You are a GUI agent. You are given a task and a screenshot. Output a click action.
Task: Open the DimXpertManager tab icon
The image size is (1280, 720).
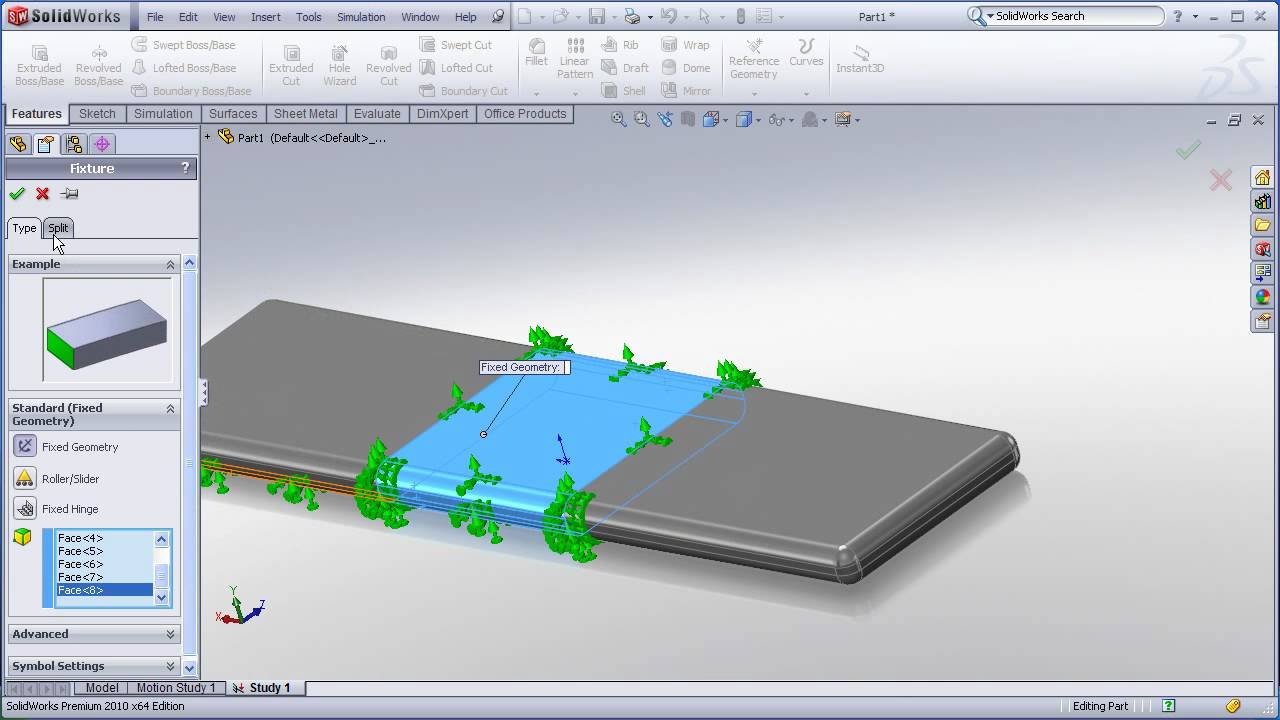click(102, 144)
